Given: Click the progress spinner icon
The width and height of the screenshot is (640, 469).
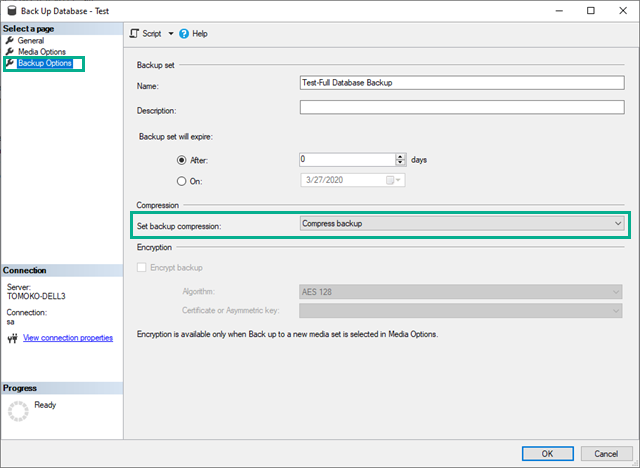Looking at the screenshot, I should coord(18,411).
